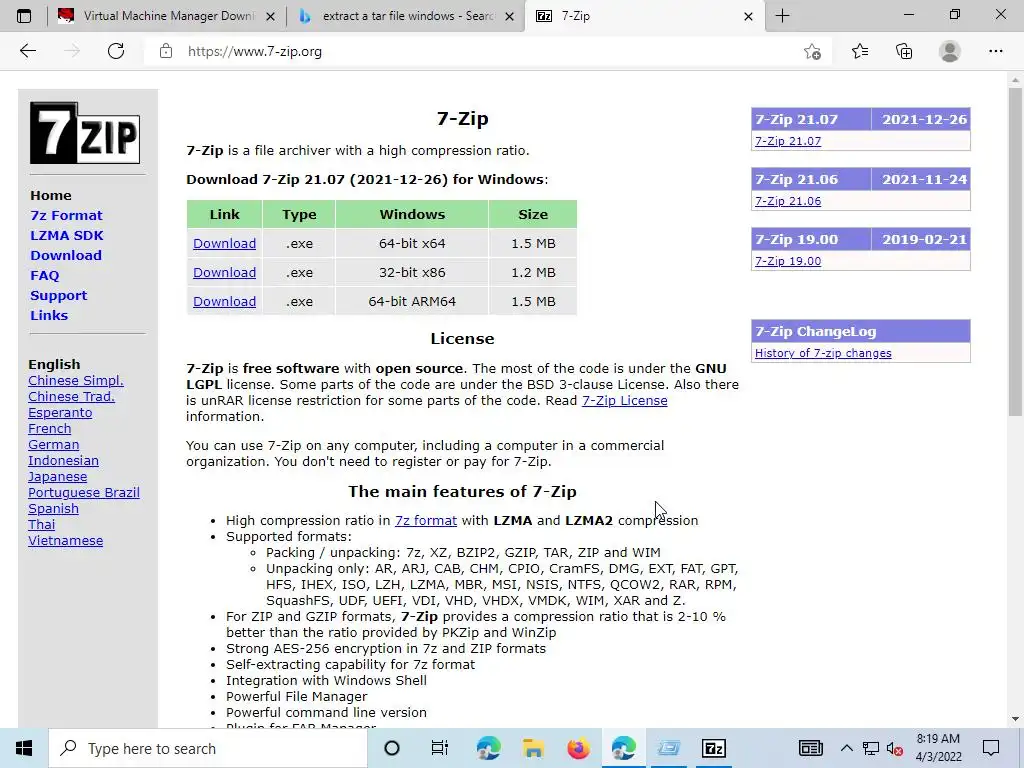
Task: Switch language to Spanish
Action: click(x=54, y=509)
